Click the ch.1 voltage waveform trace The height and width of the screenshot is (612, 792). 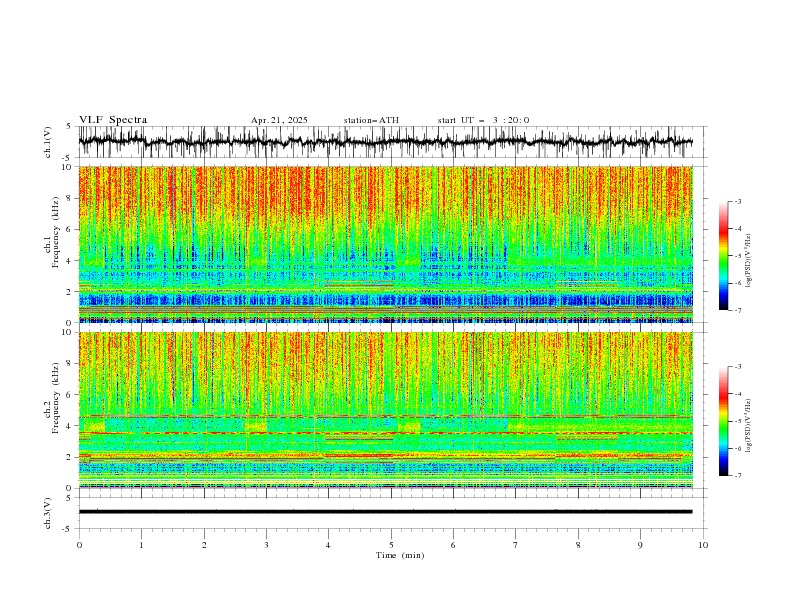click(x=385, y=142)
